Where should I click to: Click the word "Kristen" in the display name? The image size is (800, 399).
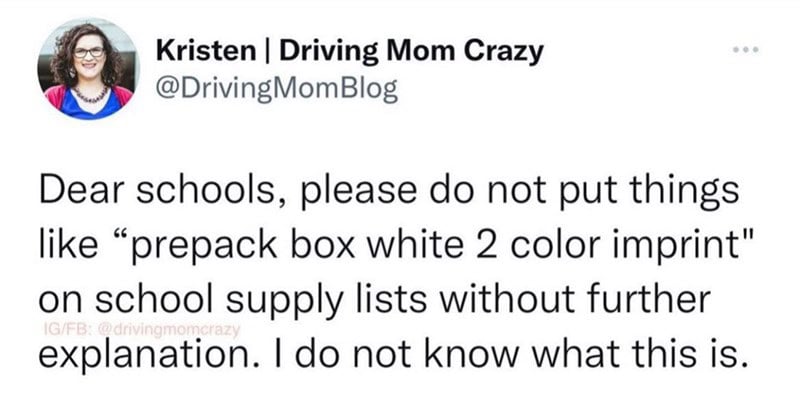pos(206,52)
